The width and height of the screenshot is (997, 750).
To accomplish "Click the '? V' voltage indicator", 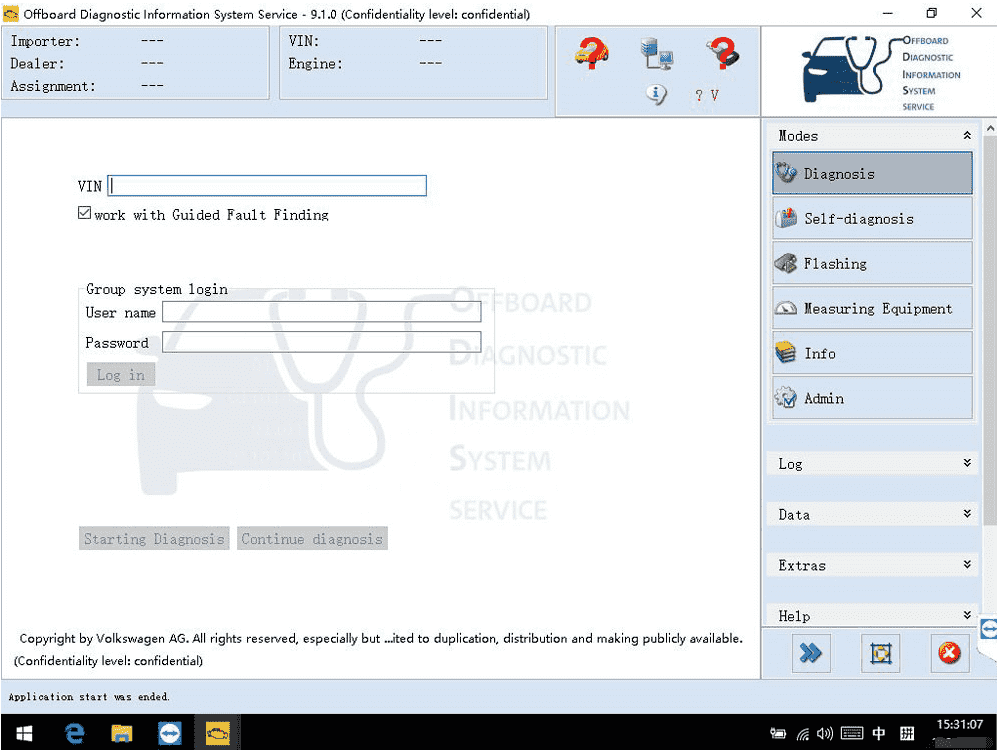I will point(707,95).
